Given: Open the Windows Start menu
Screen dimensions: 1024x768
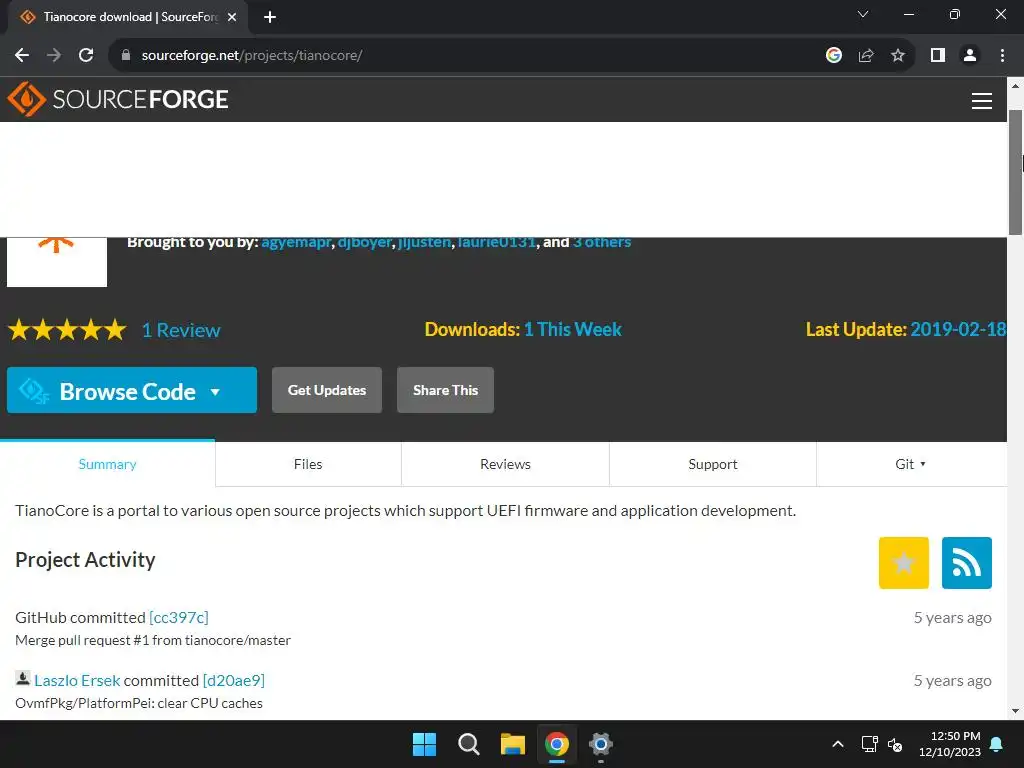Looking at the screenshot, I should pos(424,744).
